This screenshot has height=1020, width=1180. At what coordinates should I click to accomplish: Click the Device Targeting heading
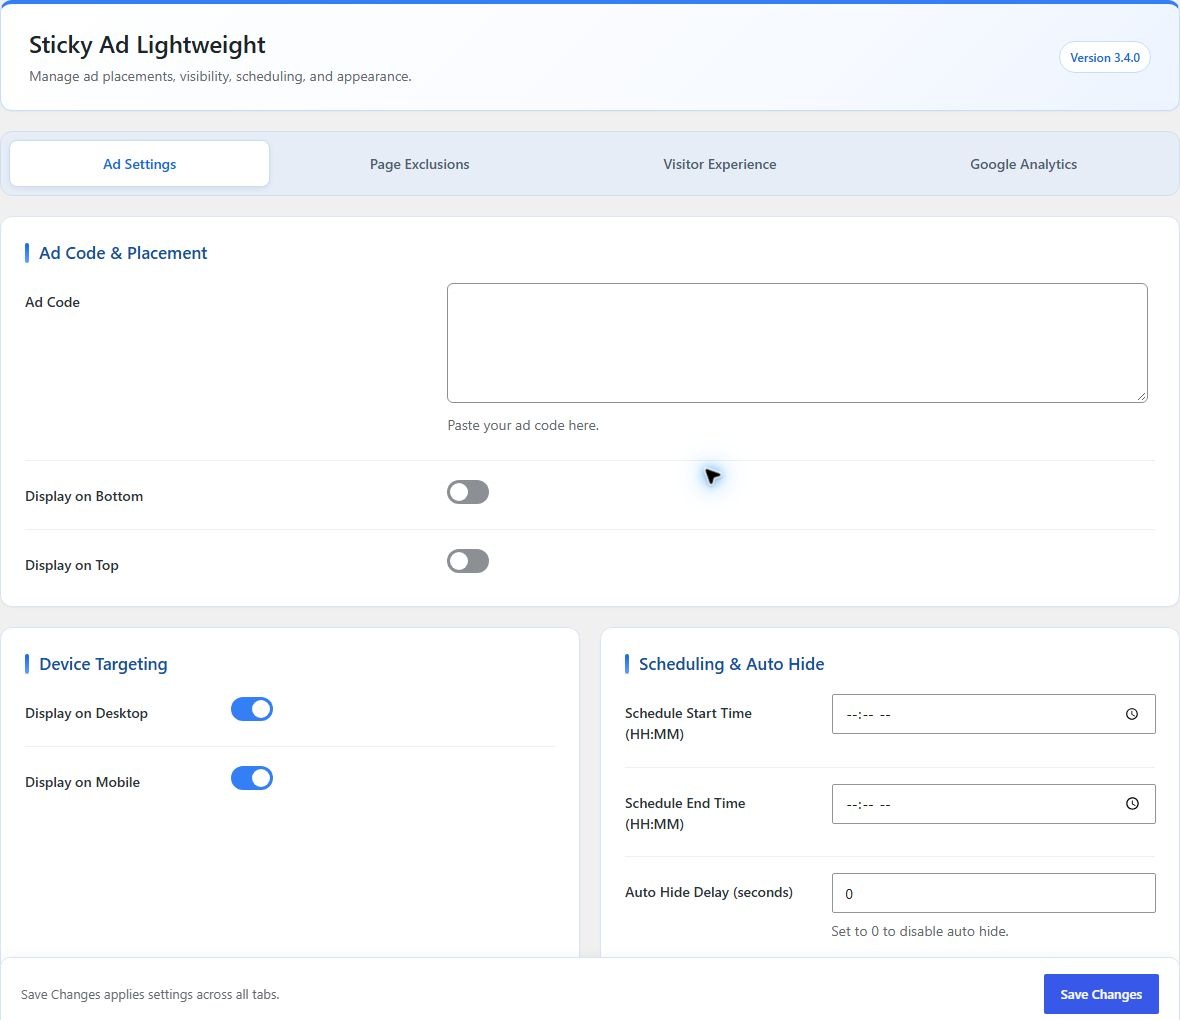[103, 664]
